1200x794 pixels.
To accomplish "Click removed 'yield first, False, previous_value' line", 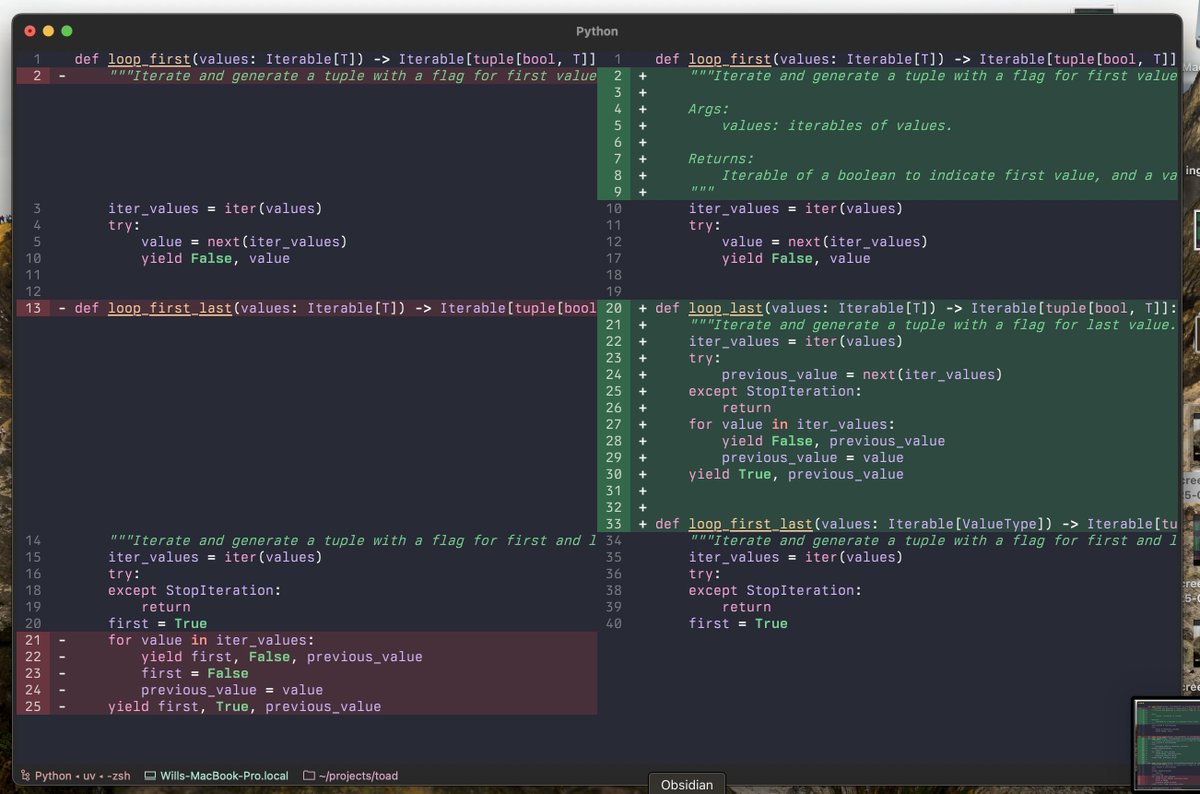I will pyautogui.click(x=282, y=657).
